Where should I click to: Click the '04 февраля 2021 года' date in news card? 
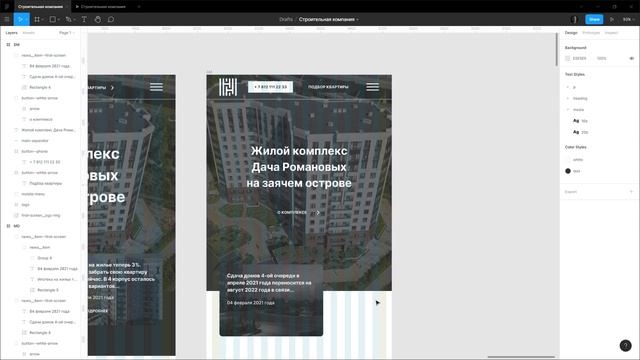251,303
